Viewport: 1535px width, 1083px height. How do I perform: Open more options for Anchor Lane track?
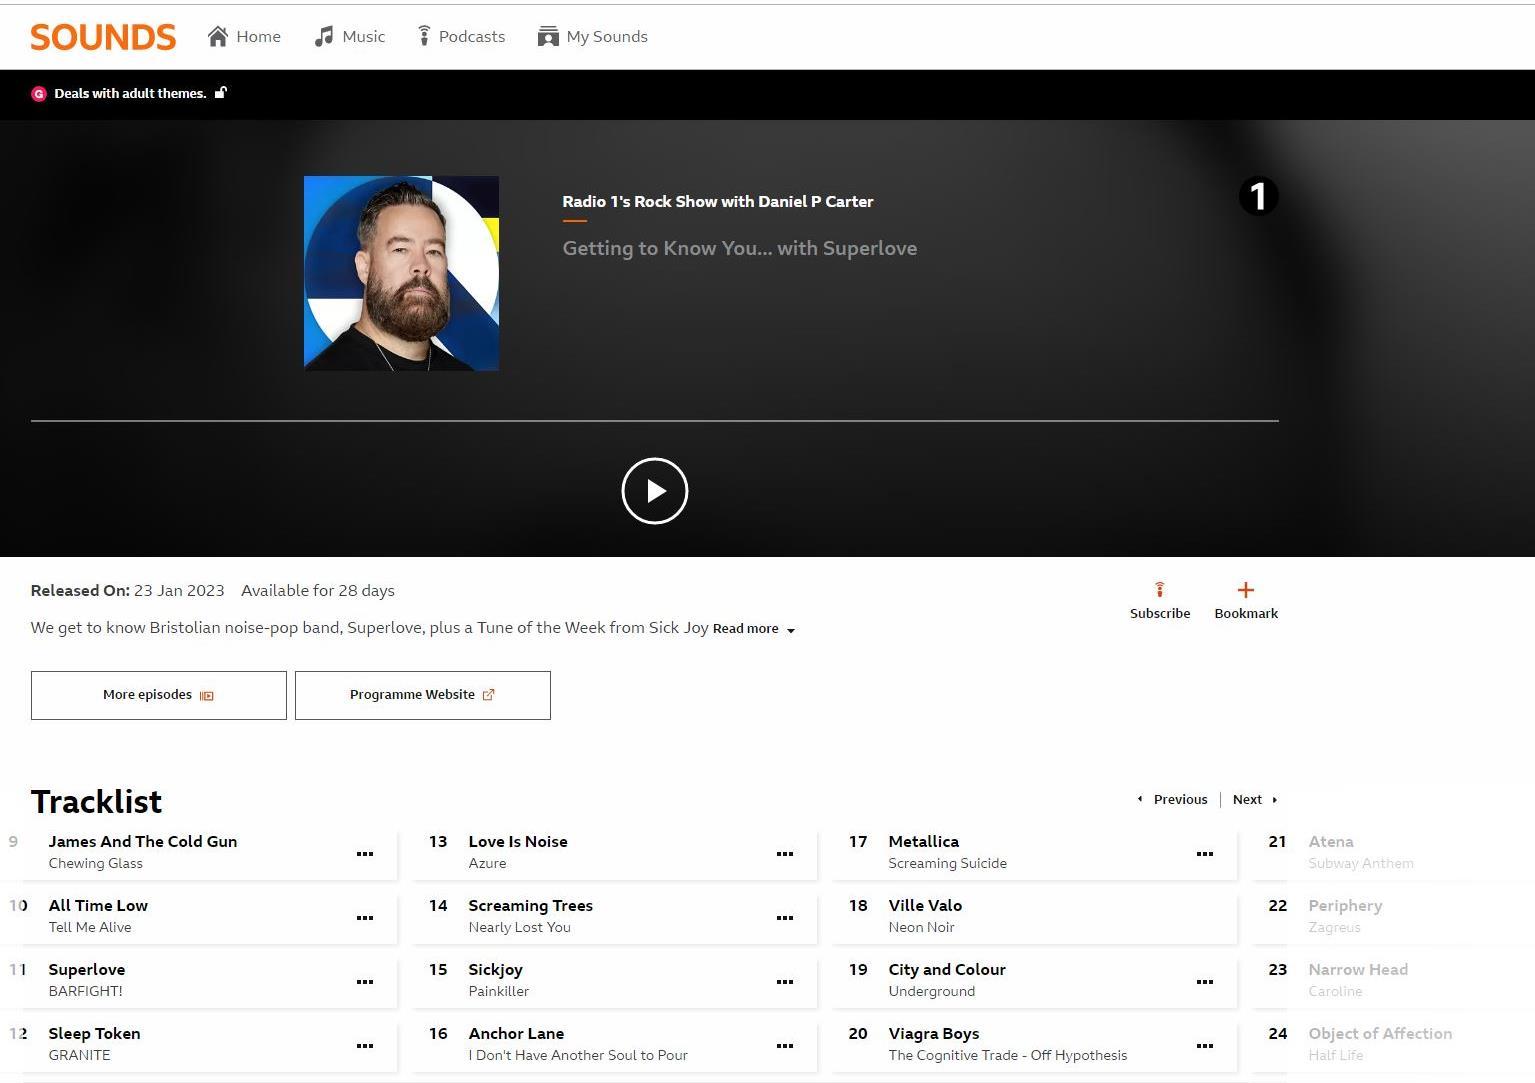pos(785,1046)
